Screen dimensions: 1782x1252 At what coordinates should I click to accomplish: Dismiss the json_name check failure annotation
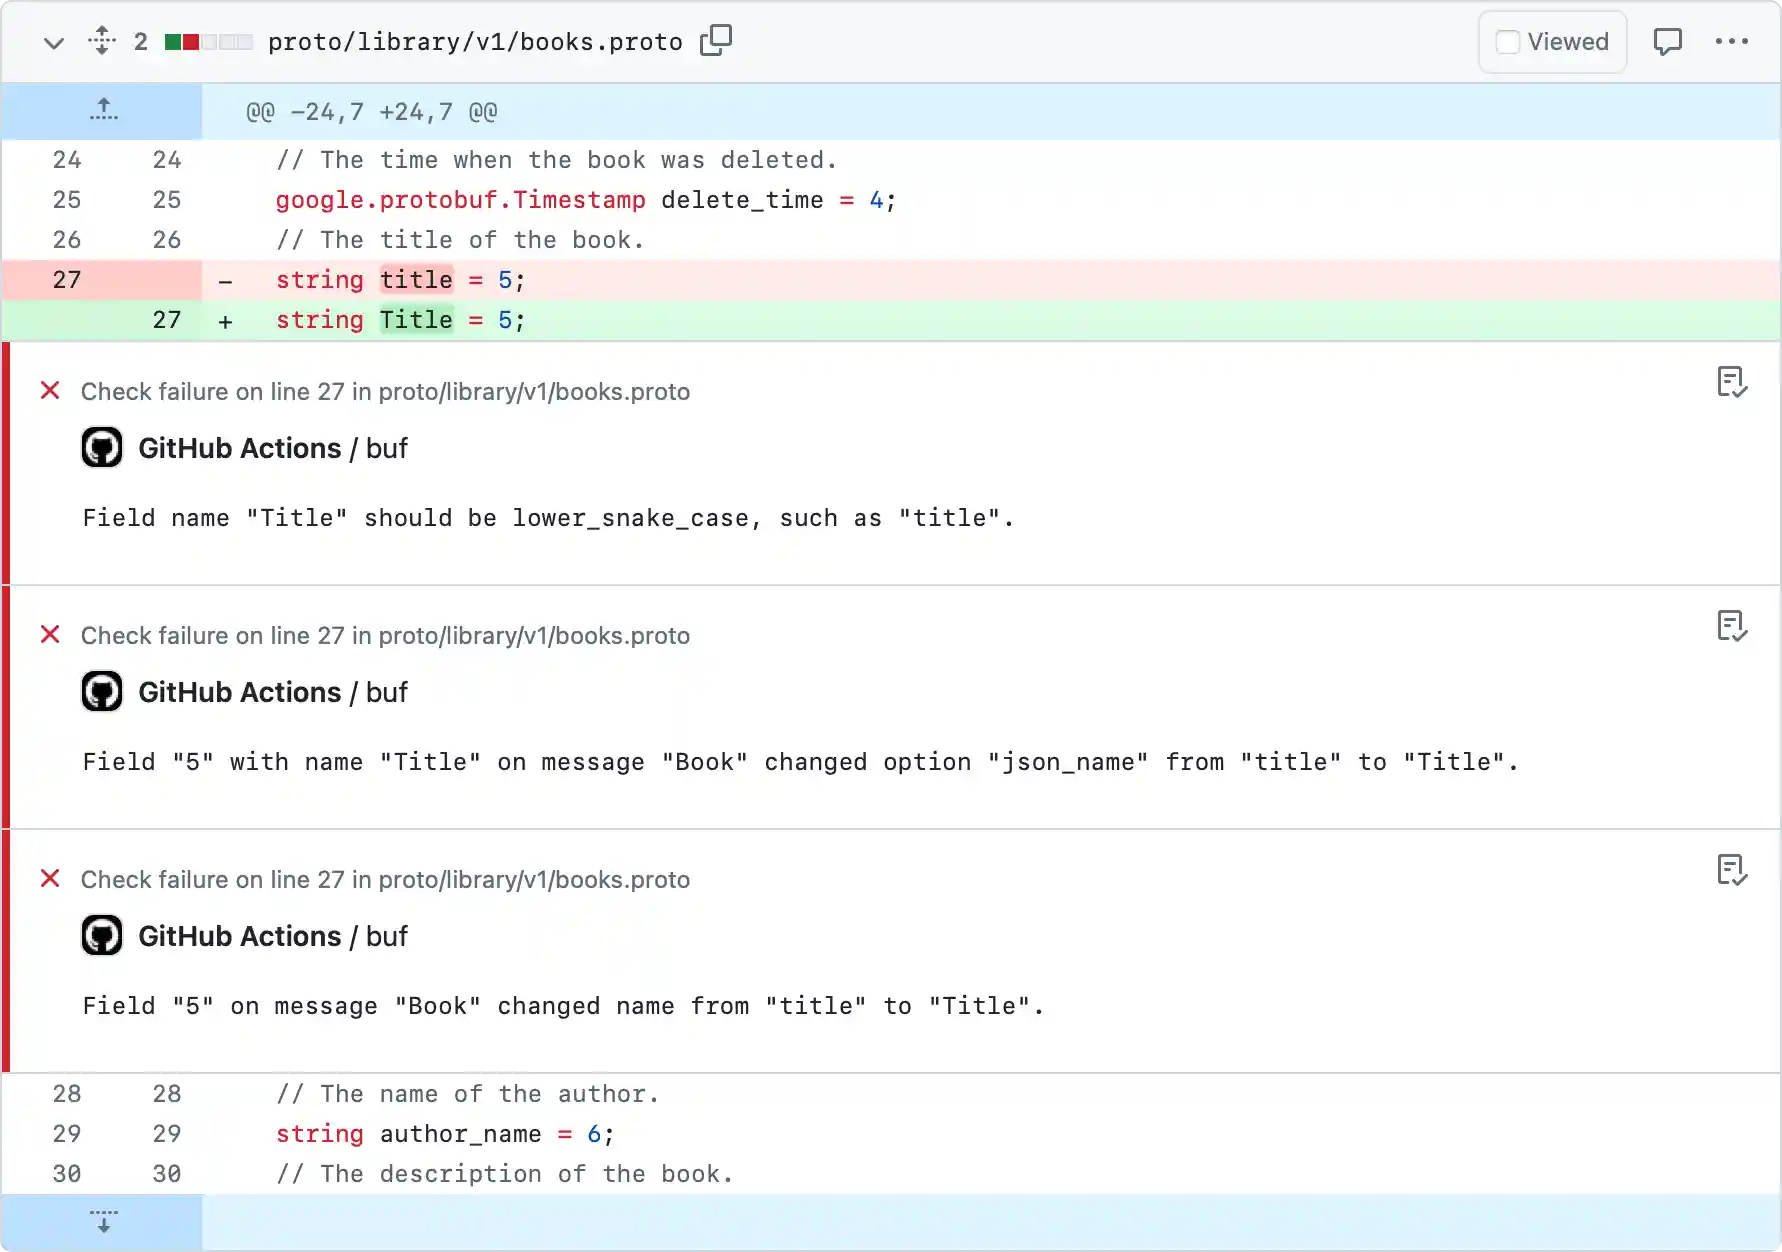[1733, 626]
